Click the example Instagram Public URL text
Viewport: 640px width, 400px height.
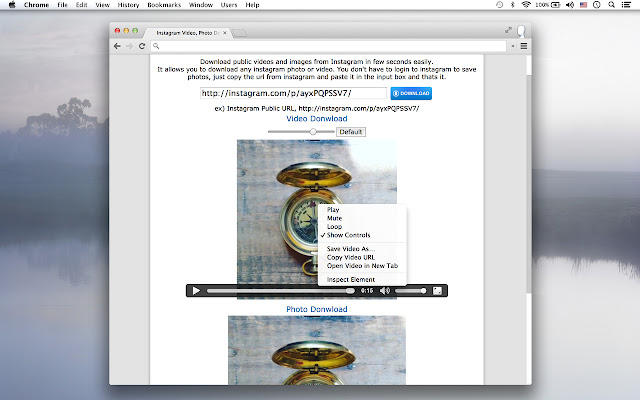317,109
